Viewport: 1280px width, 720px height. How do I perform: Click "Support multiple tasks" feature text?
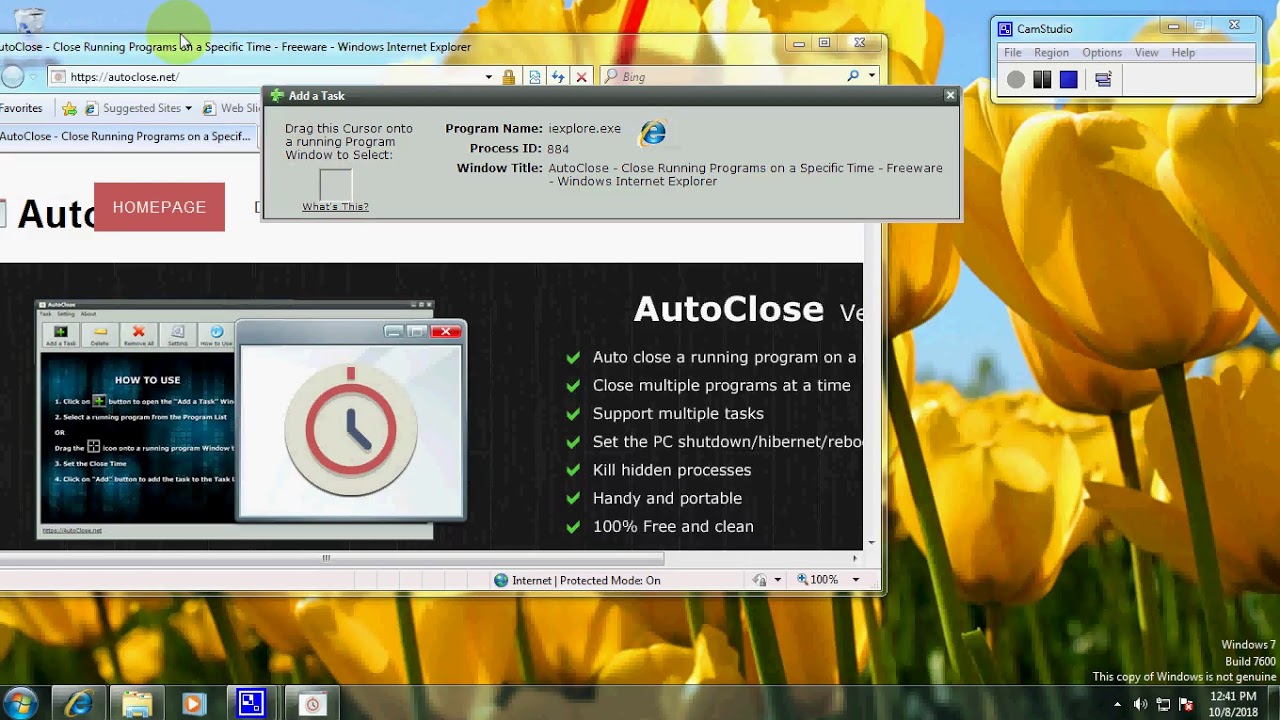click(678, 413)
